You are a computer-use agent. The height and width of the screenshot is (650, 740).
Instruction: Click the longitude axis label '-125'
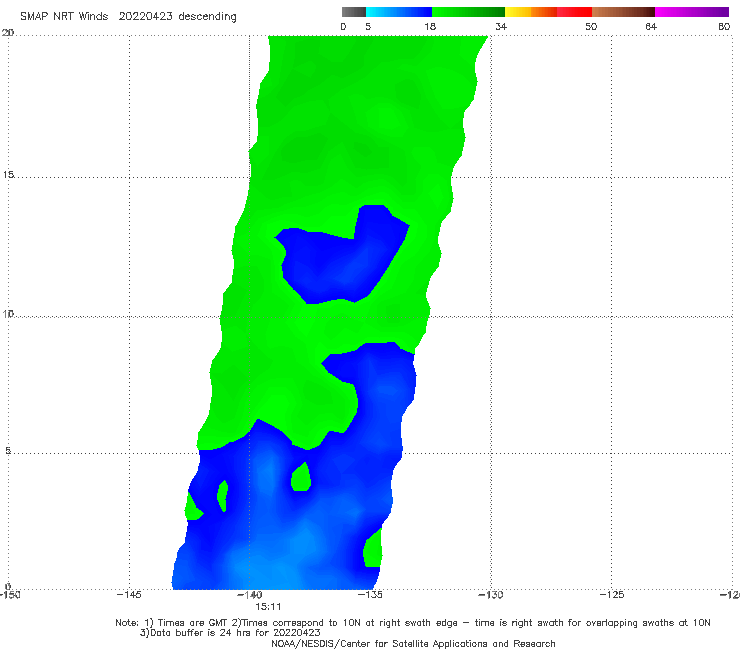click(x=612, y=595)
